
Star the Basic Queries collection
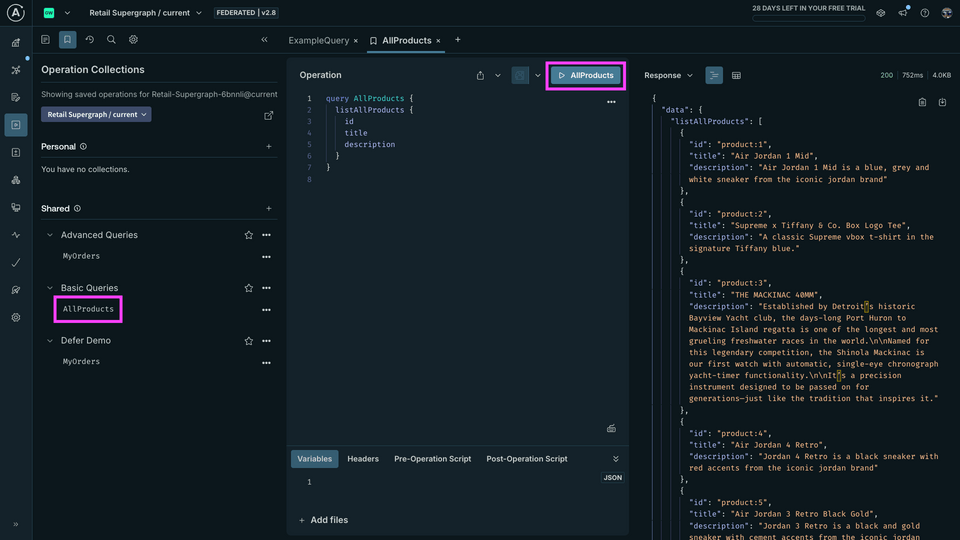[249, 288]
